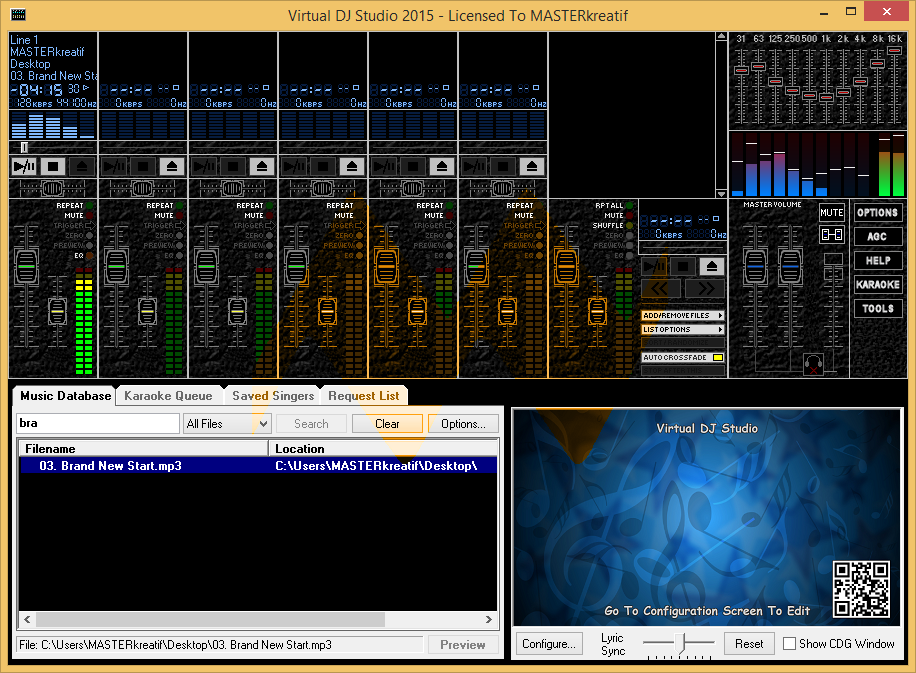This screenshot has height=673, width=916.
Task: Toggle the Auto Crossfade yellow switch
Action: [718, 357]
